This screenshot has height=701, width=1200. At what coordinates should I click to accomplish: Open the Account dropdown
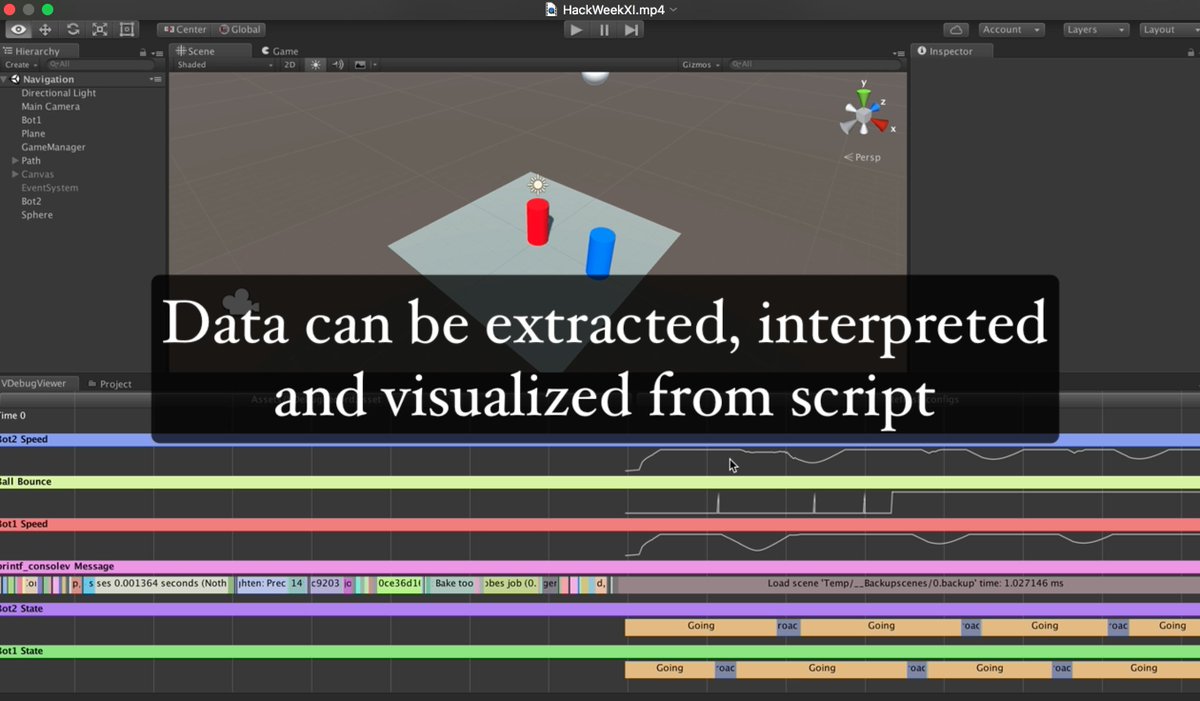tap(1010, 30)
